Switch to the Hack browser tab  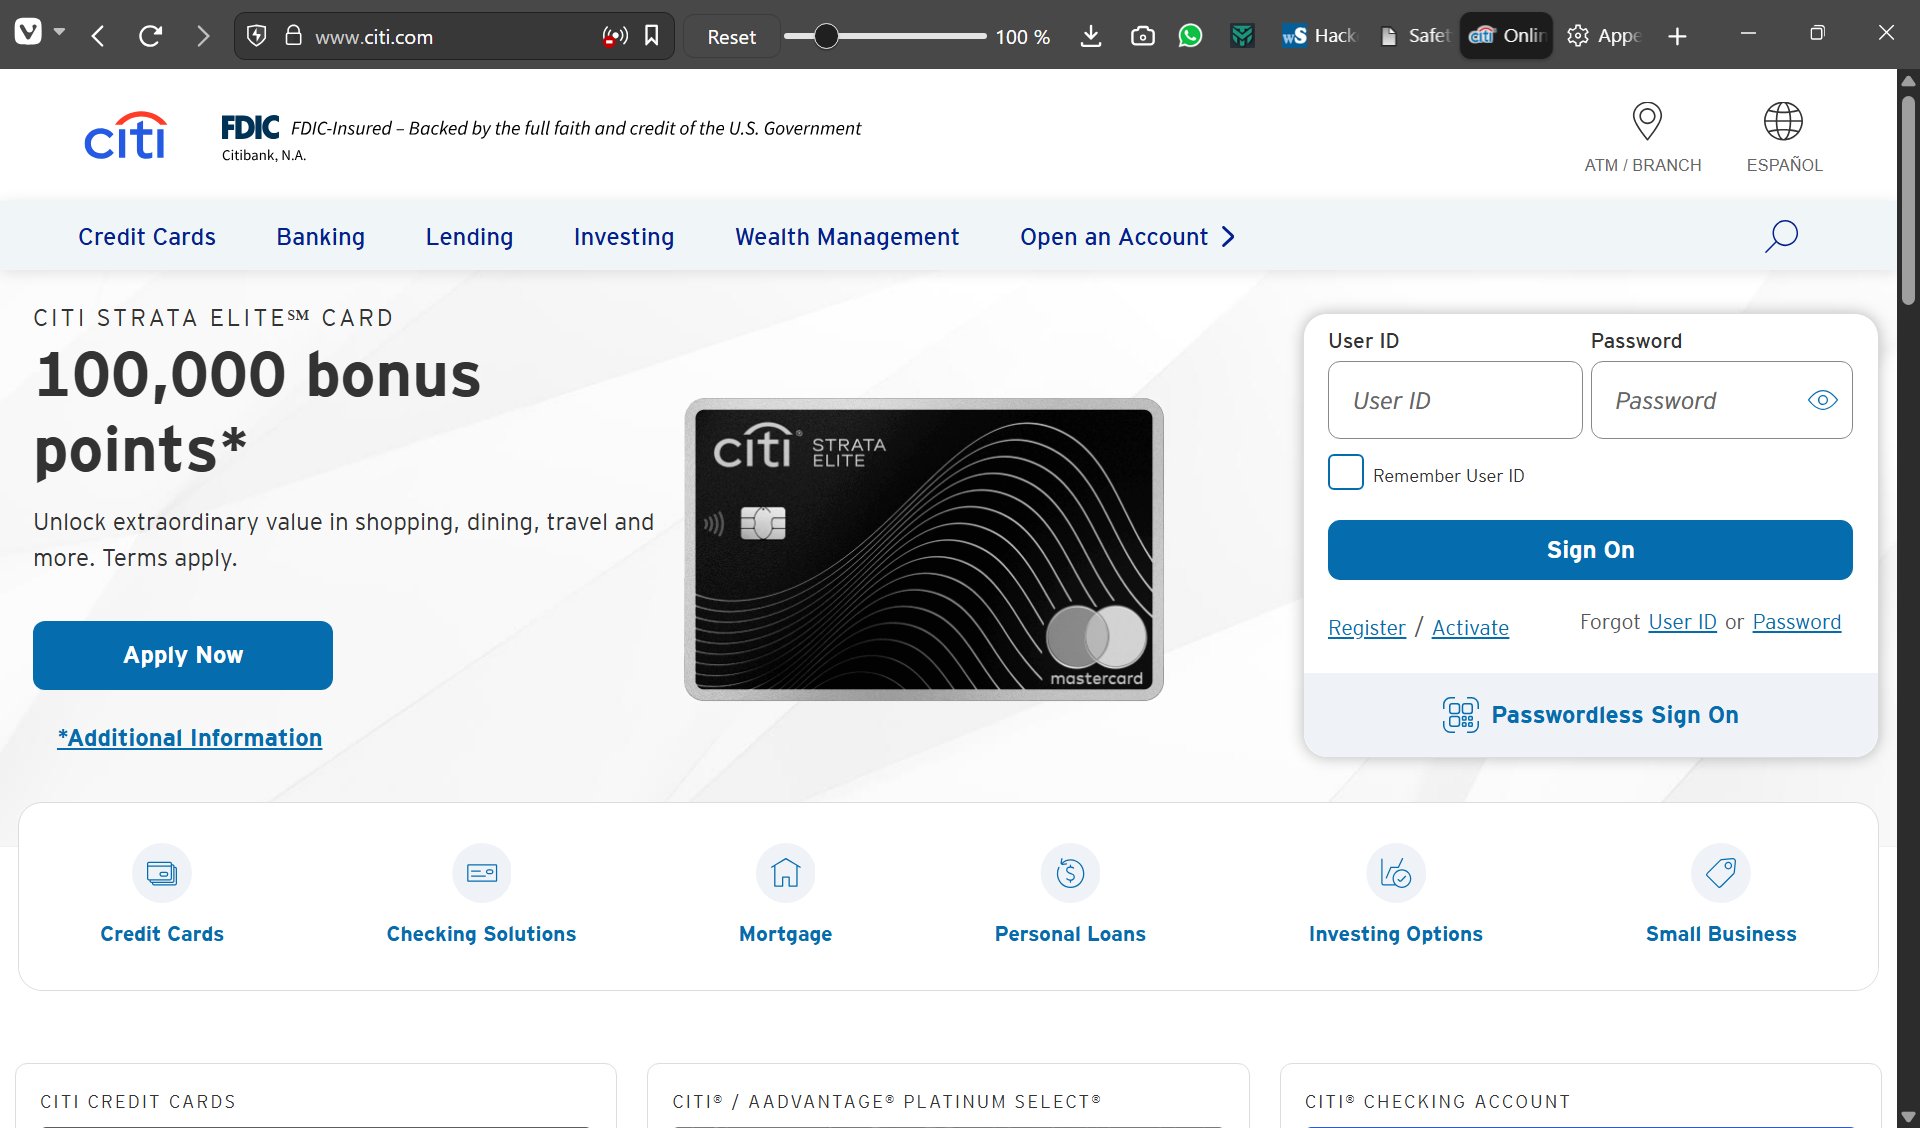click(x=1318, y=36)
